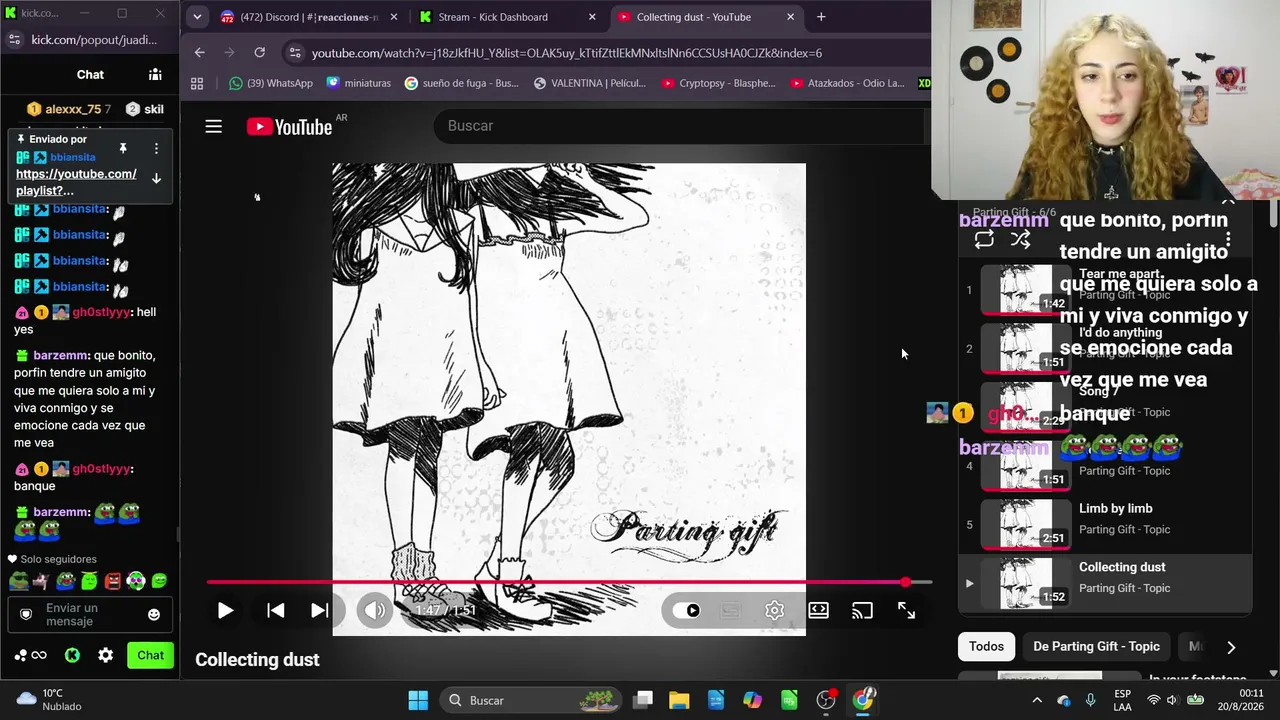This screenshot has height=720, width=1280.
Task: Open the tab search dropdown
Action: pos(197,17)
